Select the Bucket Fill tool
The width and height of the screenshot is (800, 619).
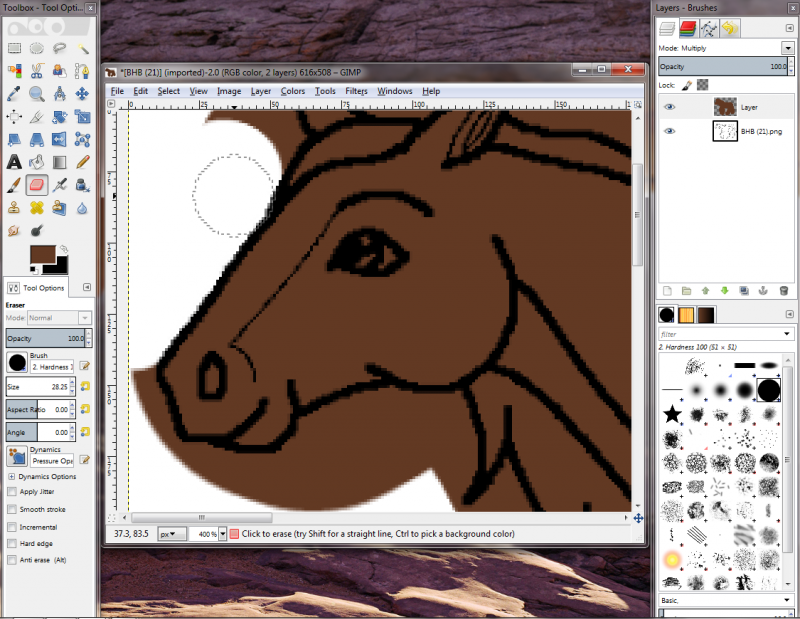pos(37,162)
